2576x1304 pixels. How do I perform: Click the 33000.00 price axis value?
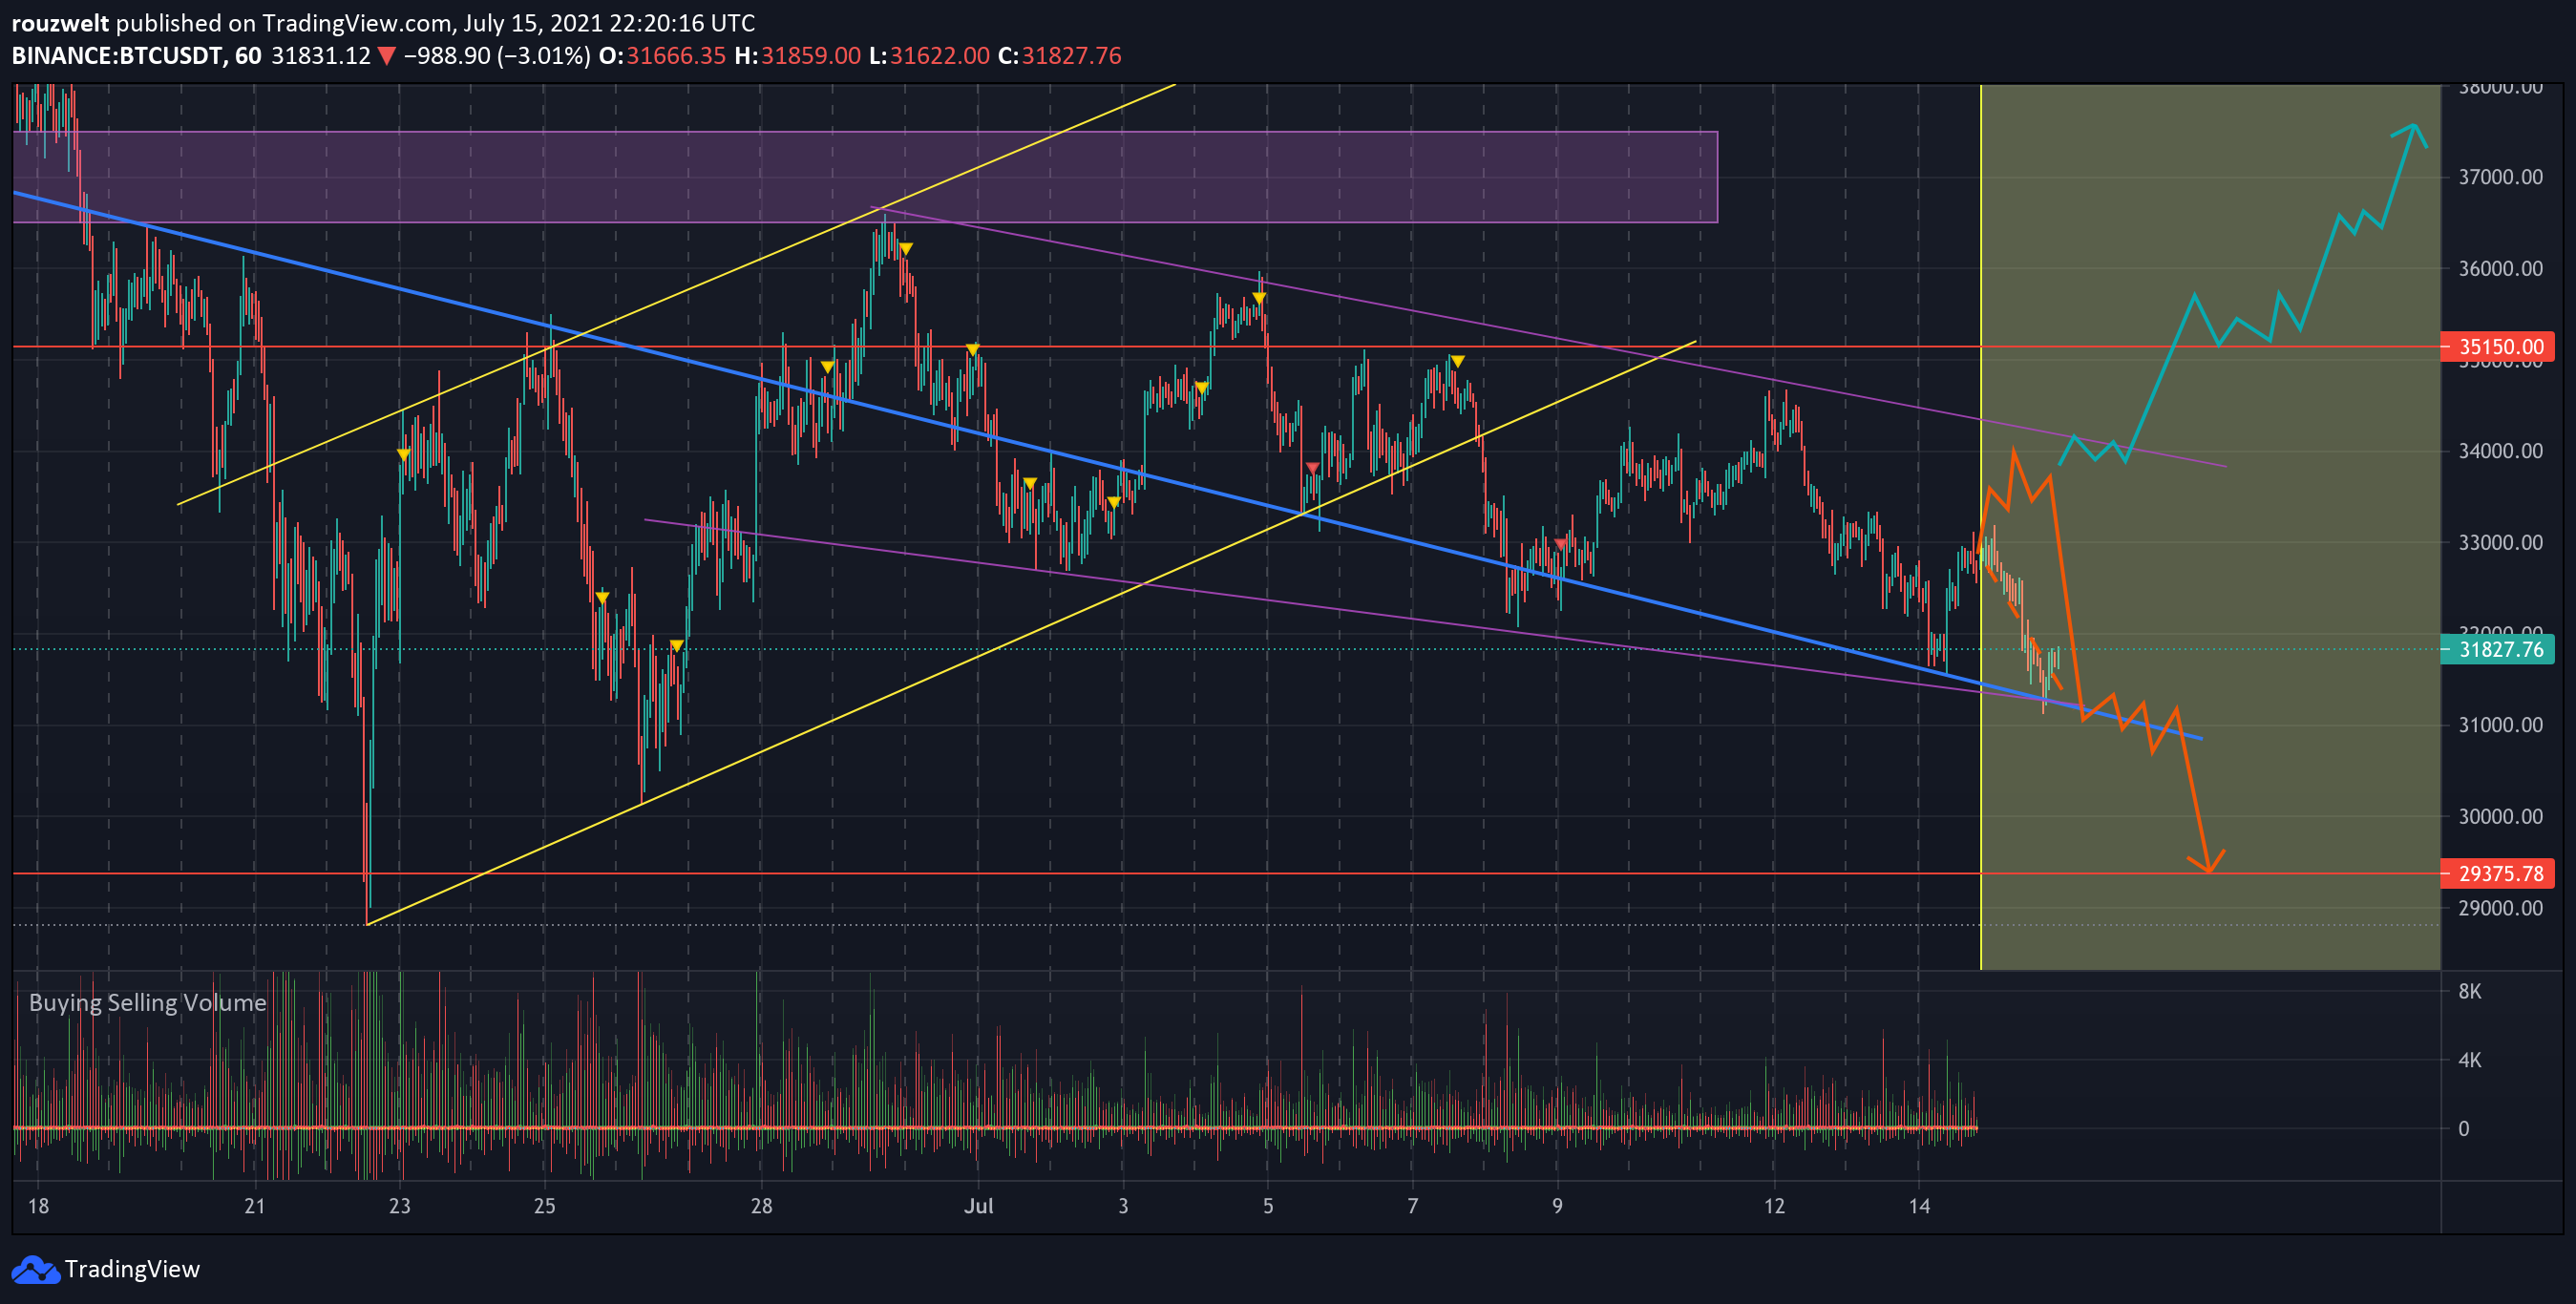pyautogui.click(x=2500, y=542)
